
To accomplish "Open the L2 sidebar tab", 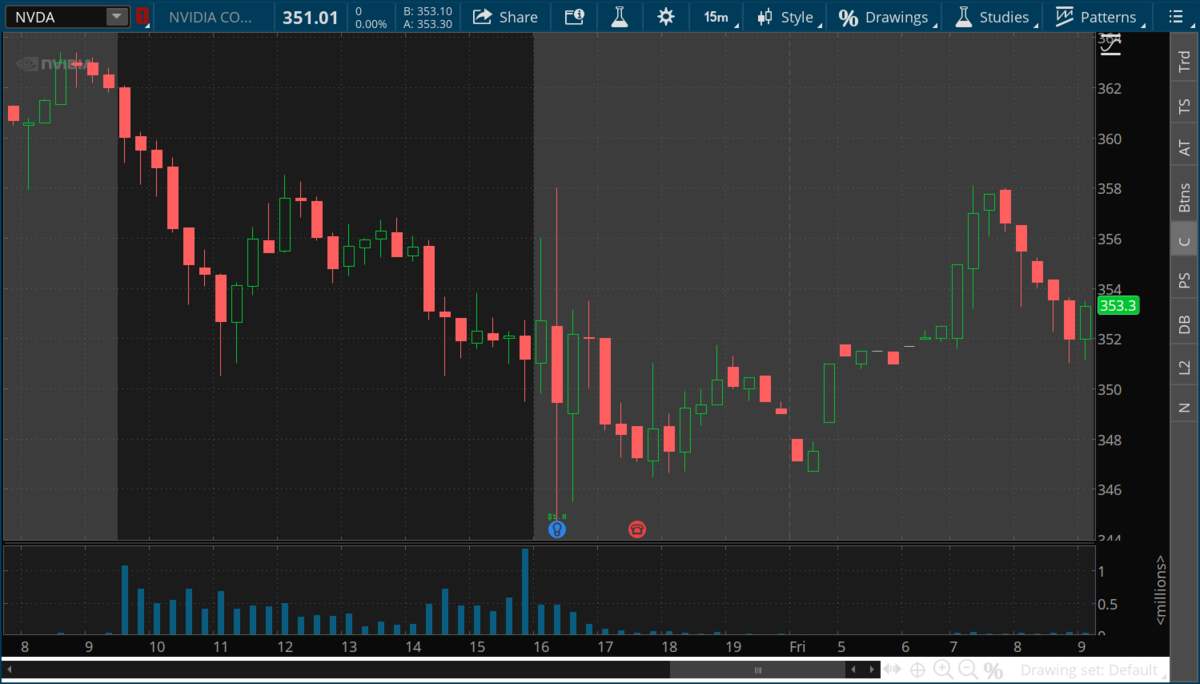I will [1185, 367].
